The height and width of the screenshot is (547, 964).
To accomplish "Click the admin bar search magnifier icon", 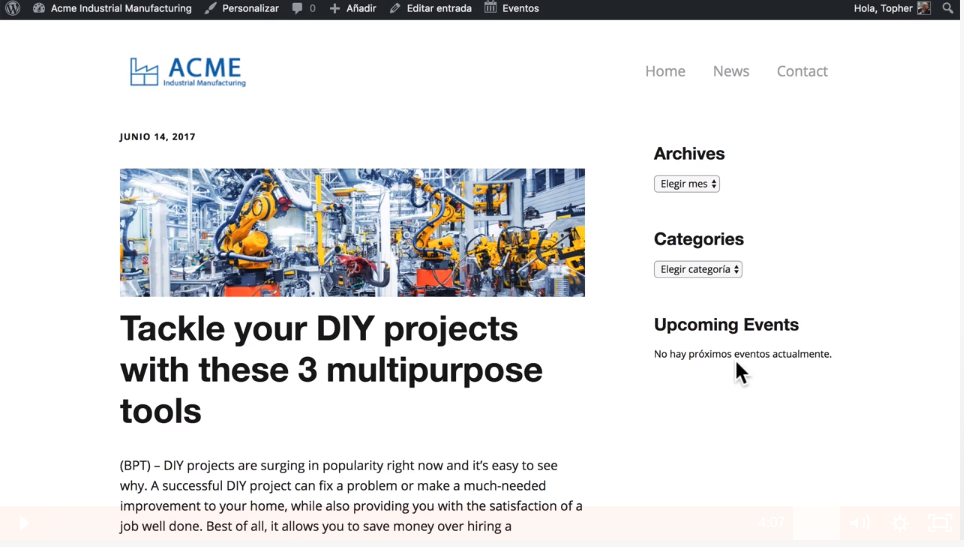I will [x=947, y=9].
